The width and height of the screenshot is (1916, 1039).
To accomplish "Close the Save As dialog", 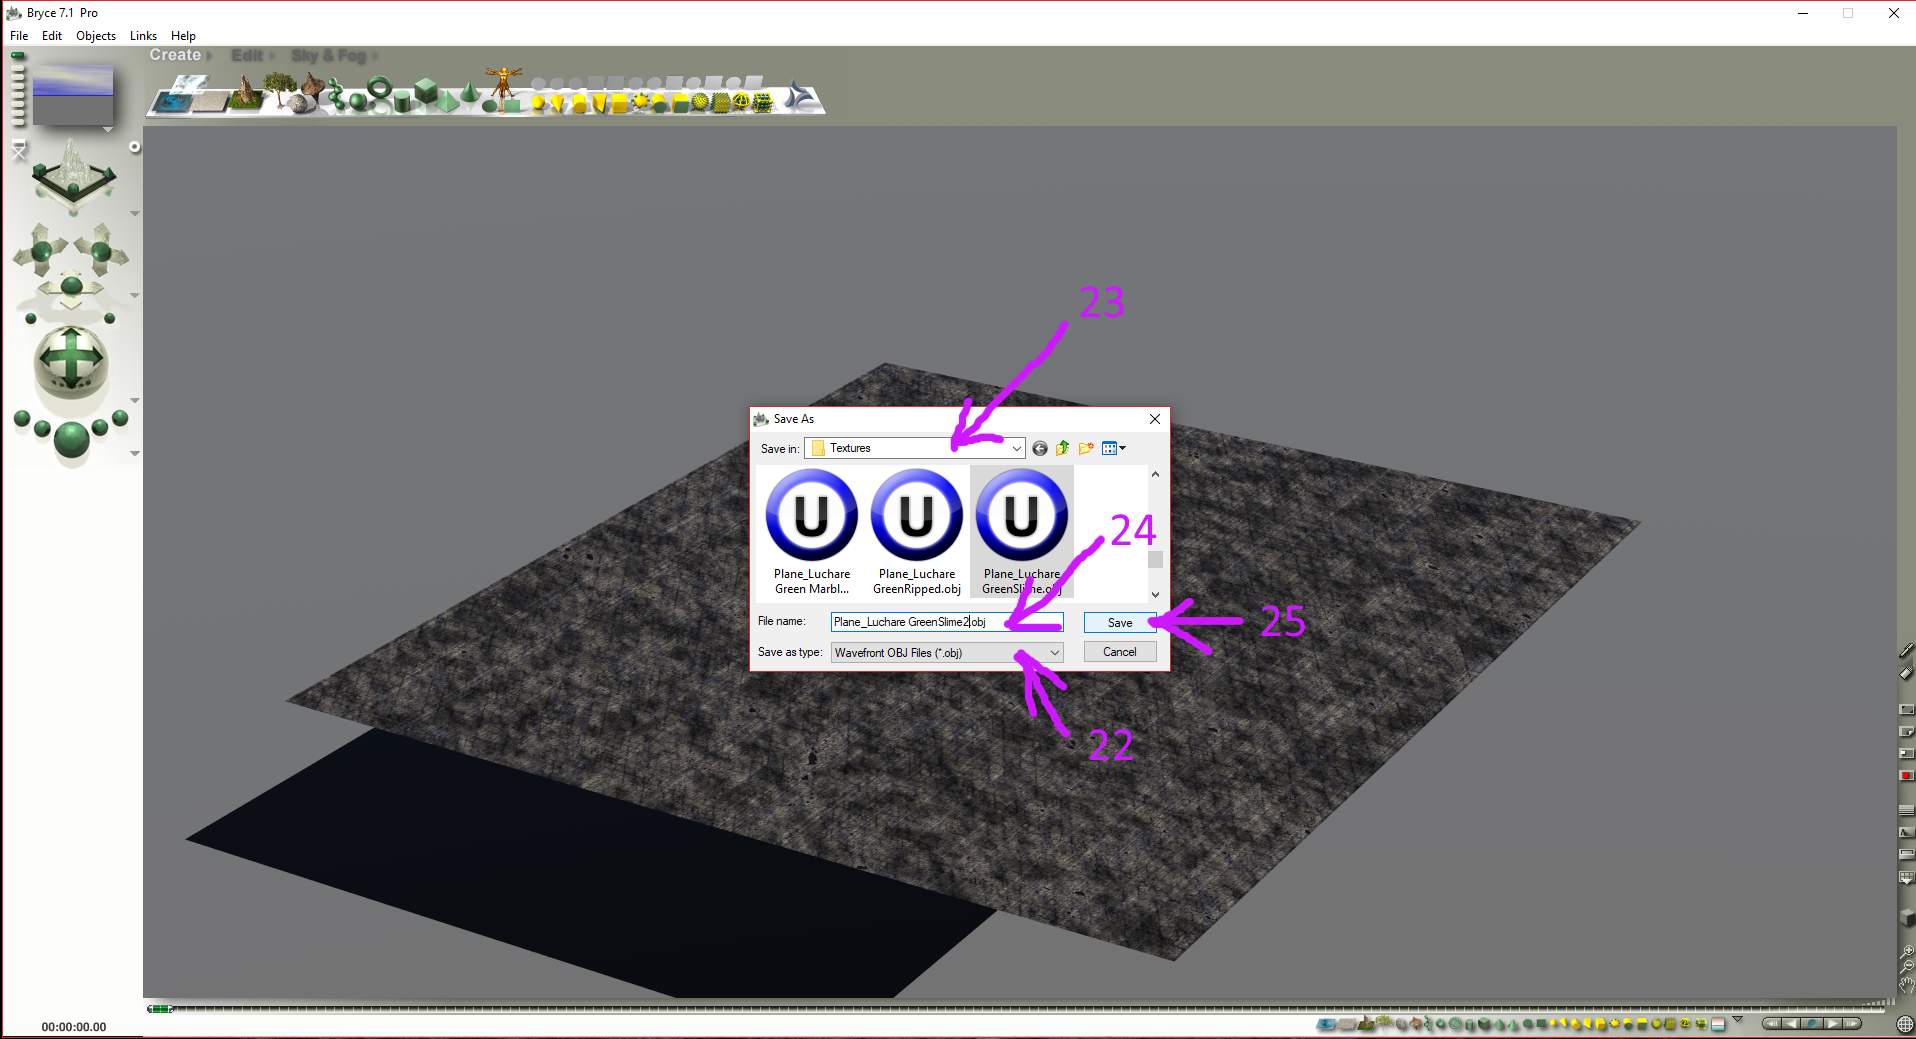I will (1155, 419).
